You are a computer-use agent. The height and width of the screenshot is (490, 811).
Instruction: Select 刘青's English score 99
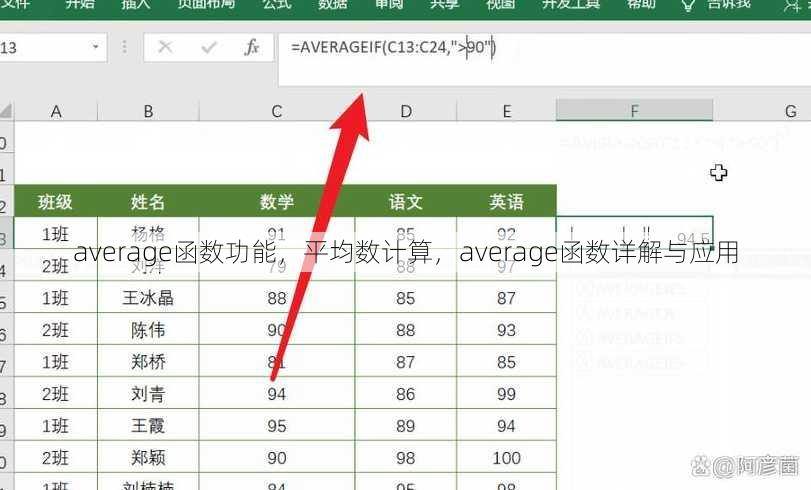pyautogui.click(x=506, y=394)
